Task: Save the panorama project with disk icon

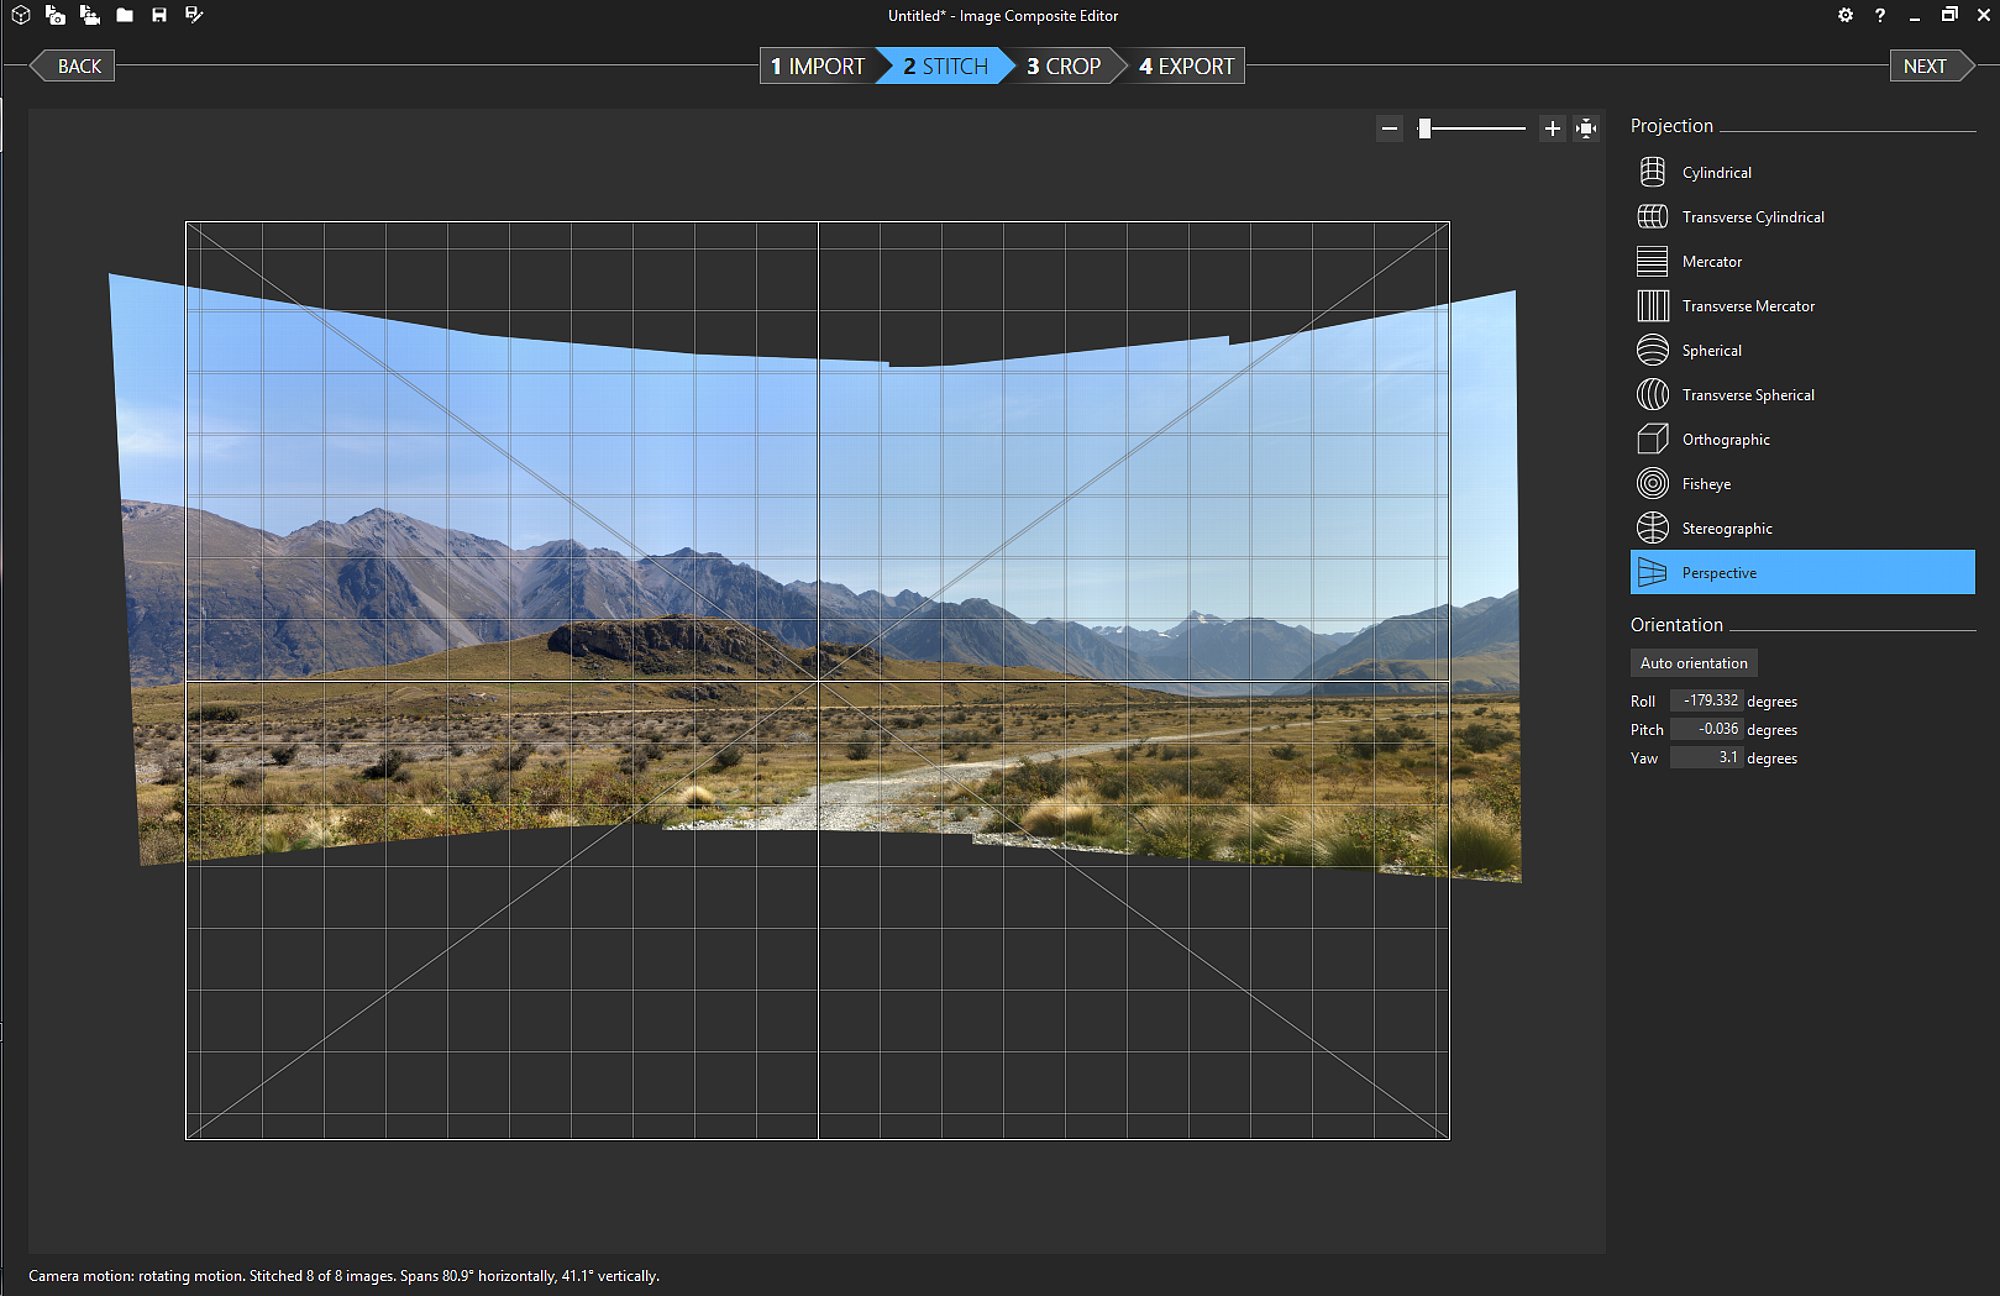Action: [159, 15]
